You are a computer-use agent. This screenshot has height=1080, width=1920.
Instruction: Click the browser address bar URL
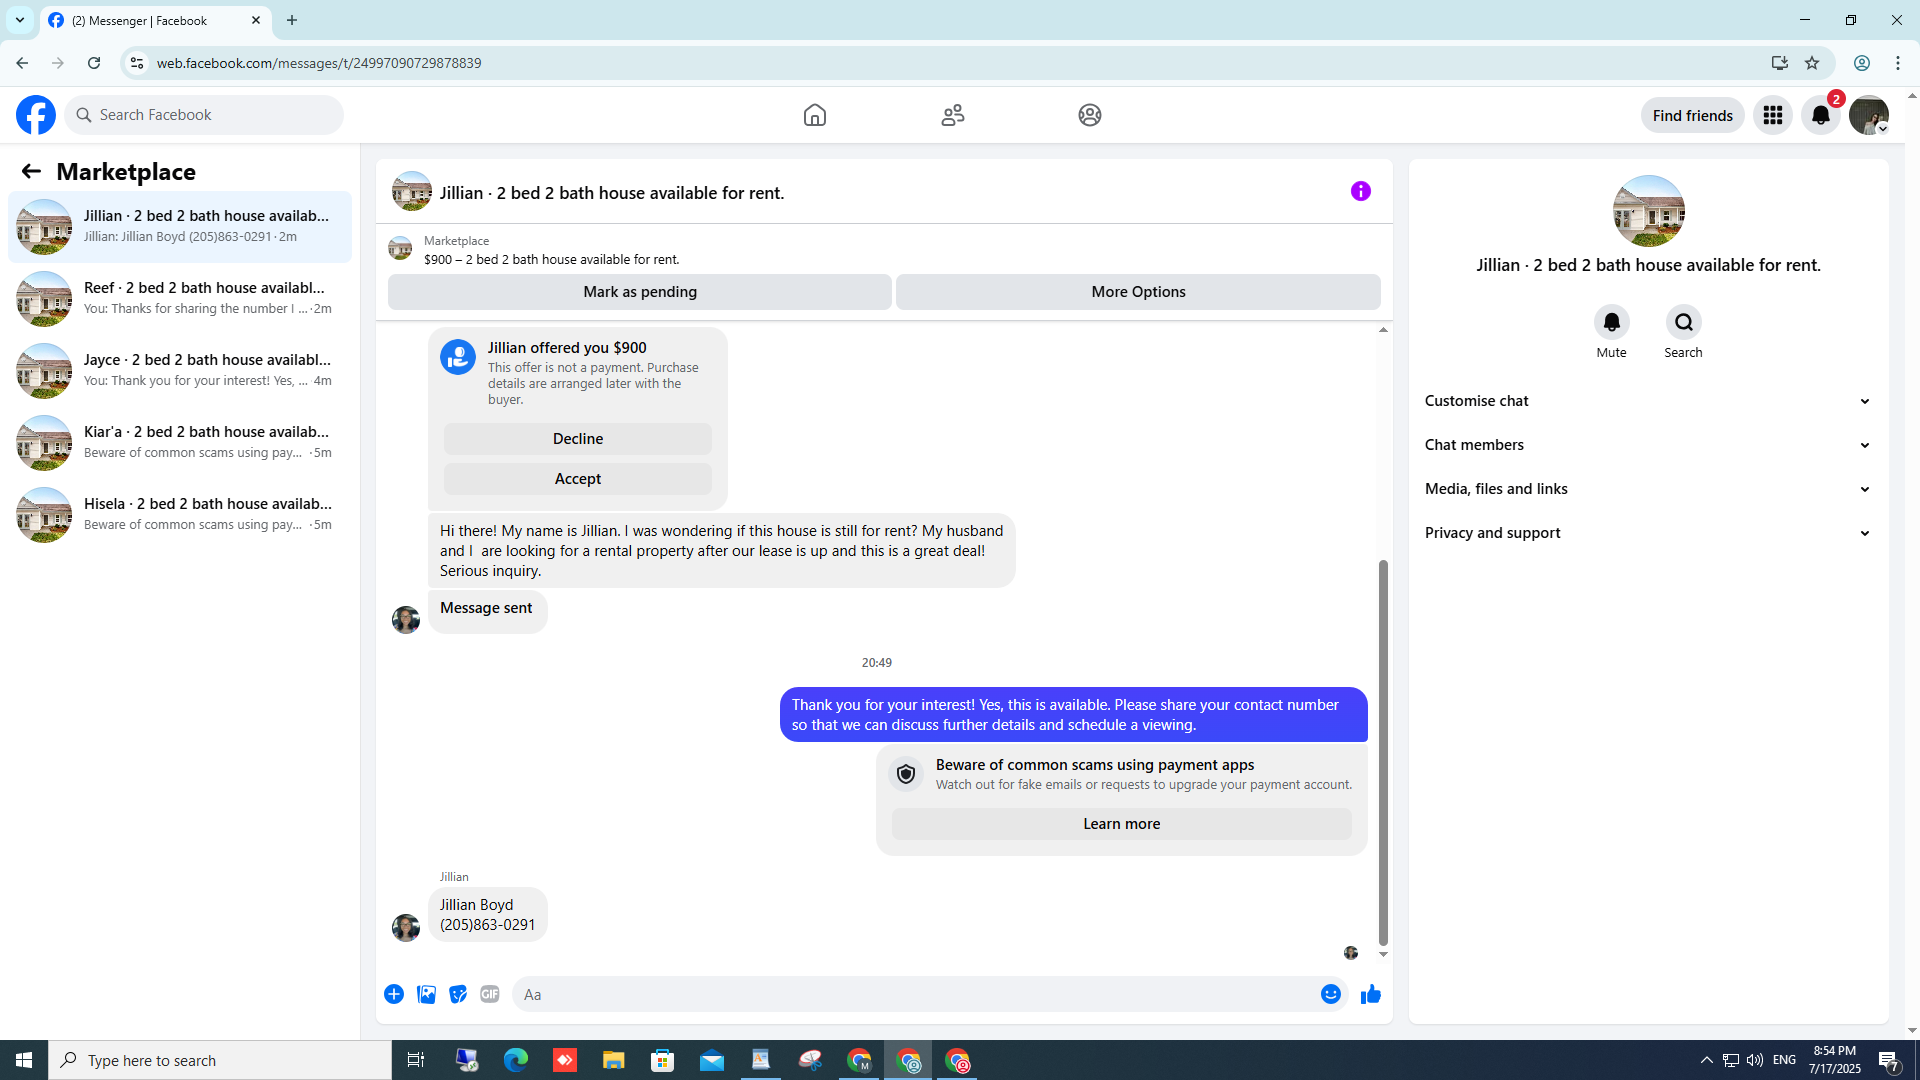point(319,63)
